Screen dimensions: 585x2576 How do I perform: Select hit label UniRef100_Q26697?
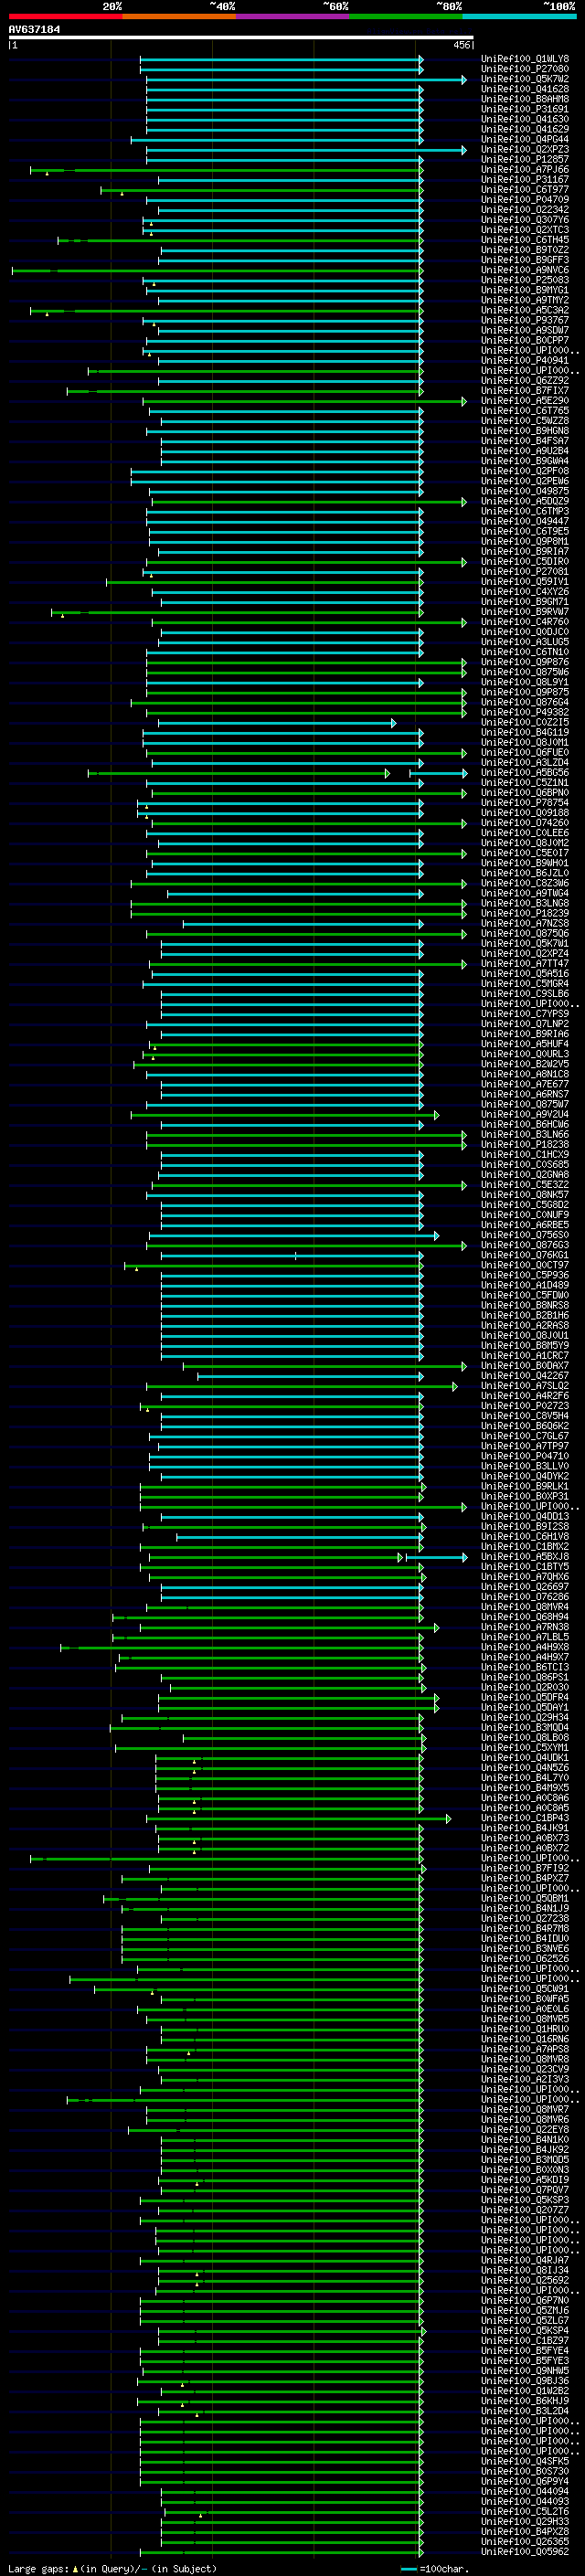(525, 1588)
